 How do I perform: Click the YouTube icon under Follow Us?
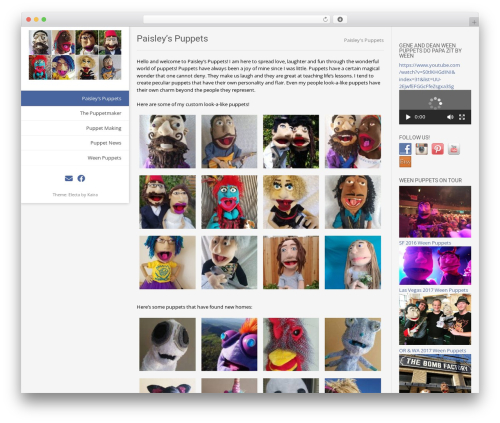click(454, 149)
